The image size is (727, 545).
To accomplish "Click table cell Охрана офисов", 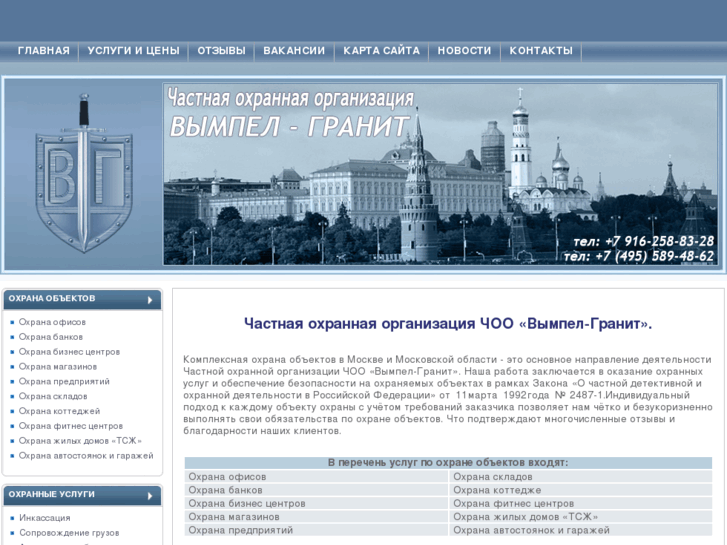I will [x=316, y=476].
